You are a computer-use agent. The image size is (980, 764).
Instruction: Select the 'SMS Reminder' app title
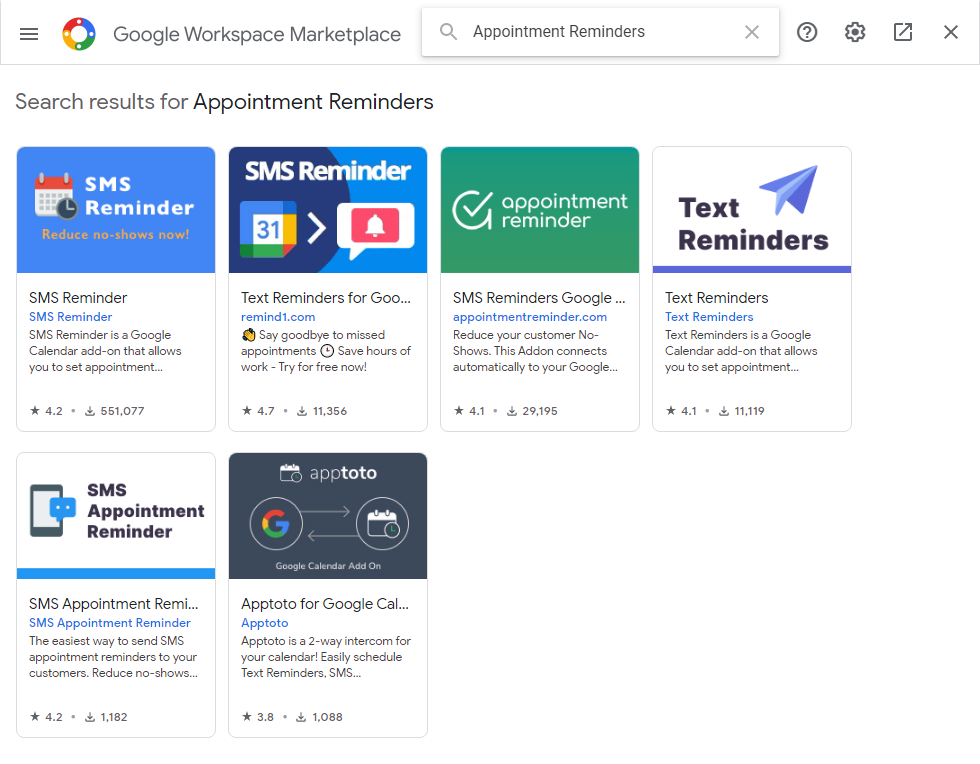click(x=78, y=298)
